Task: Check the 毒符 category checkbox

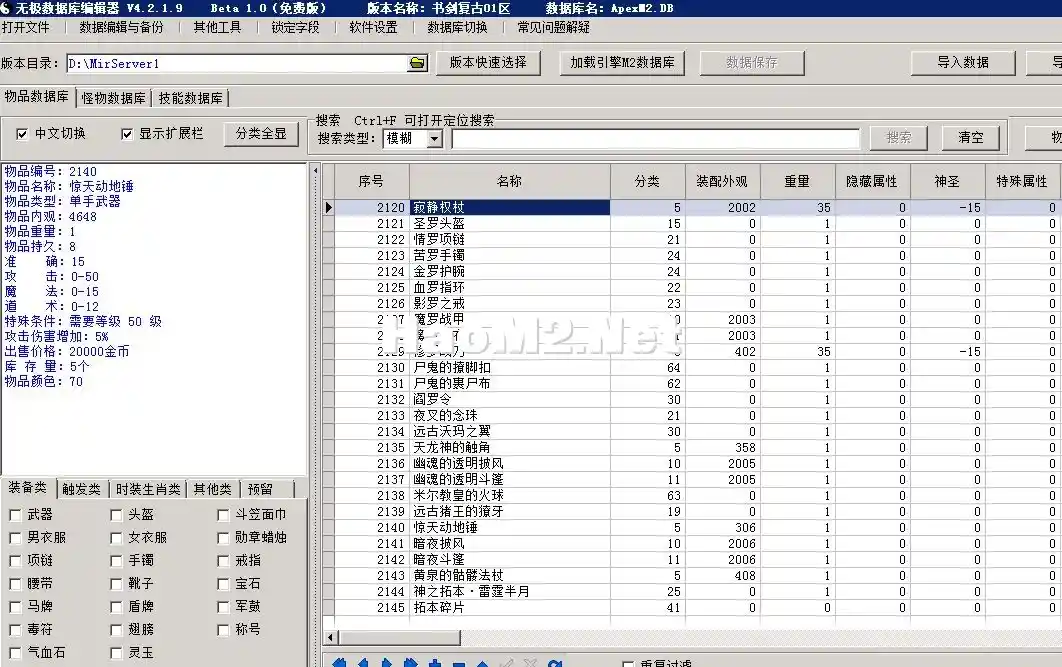Action: pos(15,630)
